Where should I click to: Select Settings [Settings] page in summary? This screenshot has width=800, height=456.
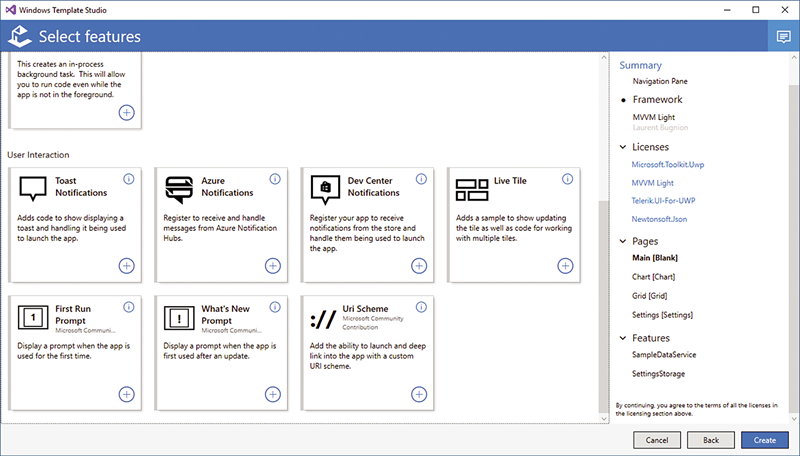(662, 315)
